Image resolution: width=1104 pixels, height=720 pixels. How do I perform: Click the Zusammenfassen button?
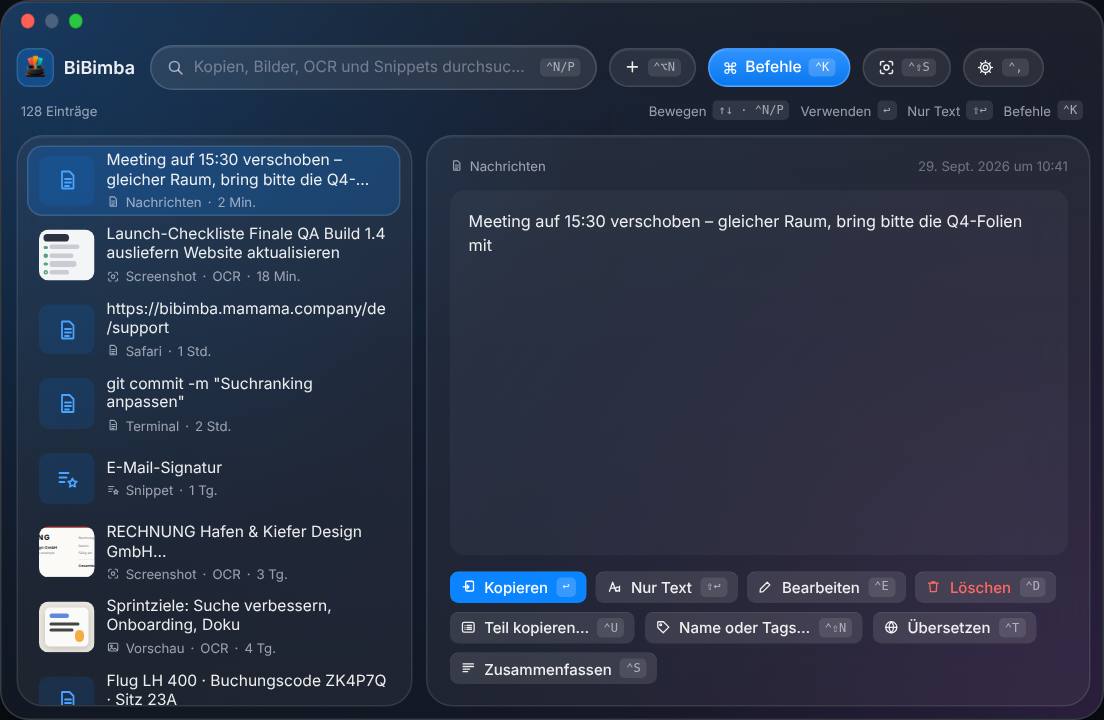[553, 669]
